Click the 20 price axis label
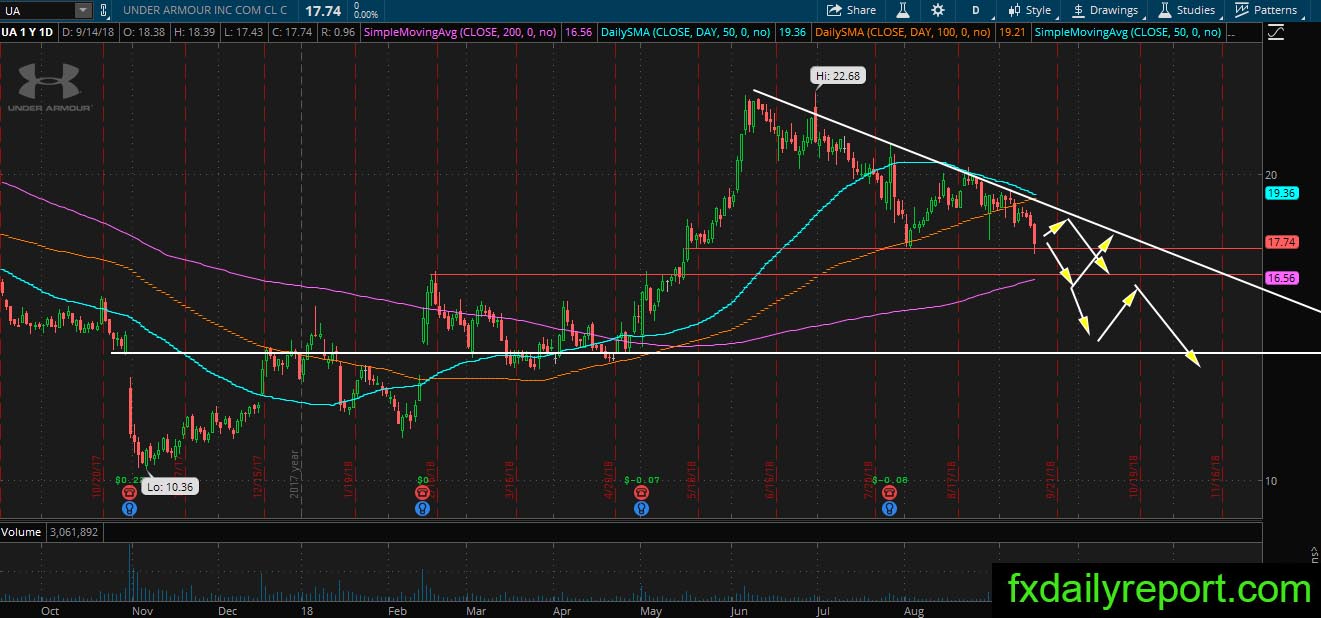1321x618 pixels. (x=1272, y=174)
